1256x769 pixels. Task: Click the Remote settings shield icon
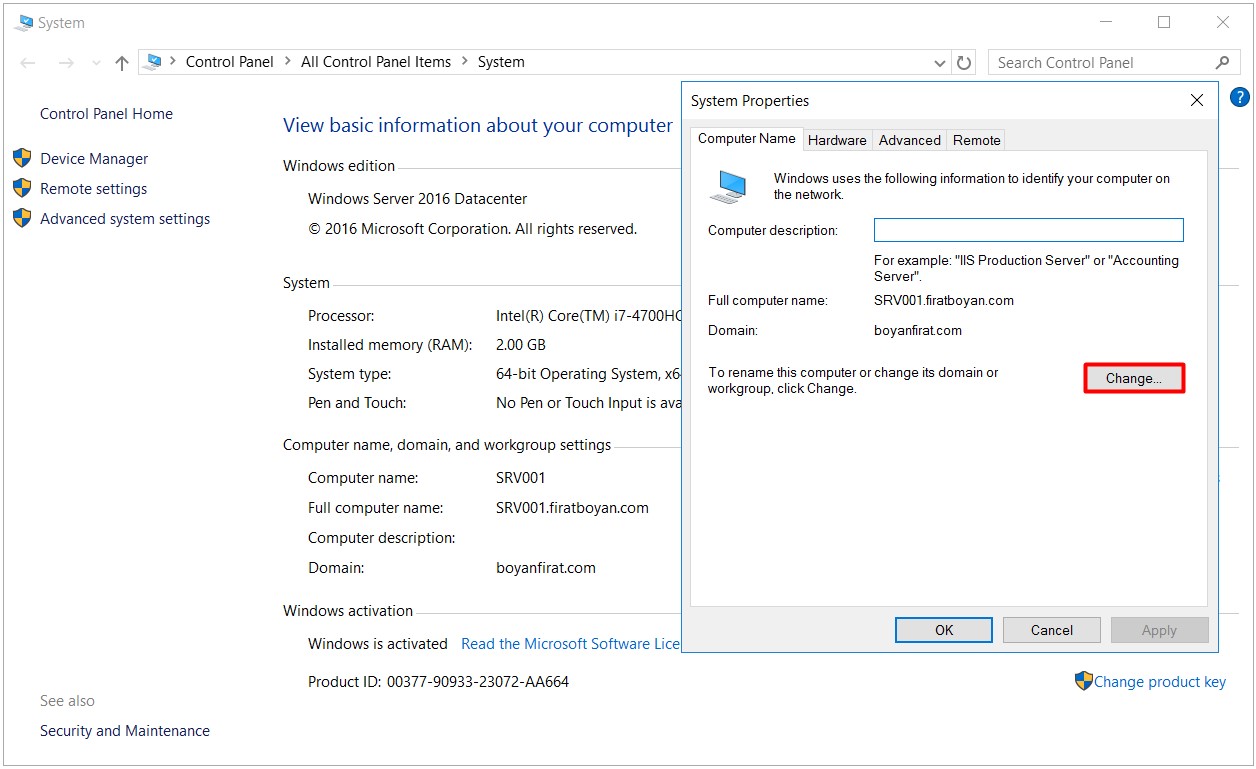[x=22, y=188]
